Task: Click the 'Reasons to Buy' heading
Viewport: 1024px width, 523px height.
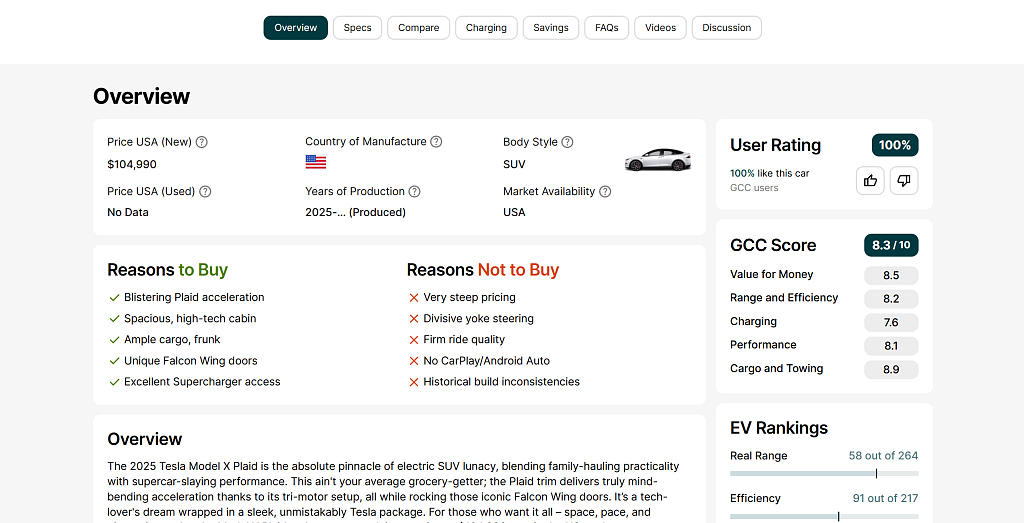Action: 168,270
